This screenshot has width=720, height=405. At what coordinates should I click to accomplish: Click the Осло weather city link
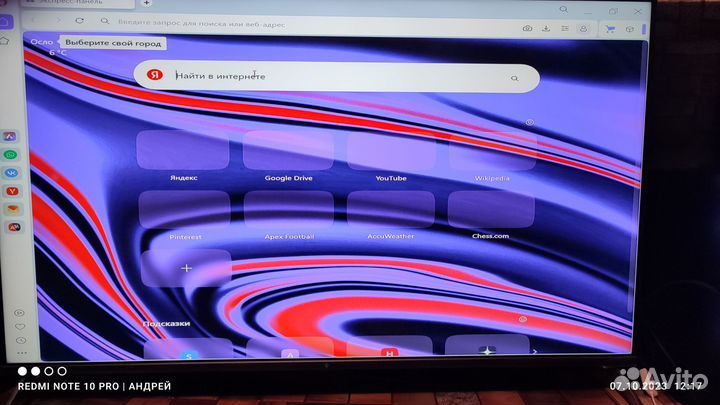(x=41, y=42)
